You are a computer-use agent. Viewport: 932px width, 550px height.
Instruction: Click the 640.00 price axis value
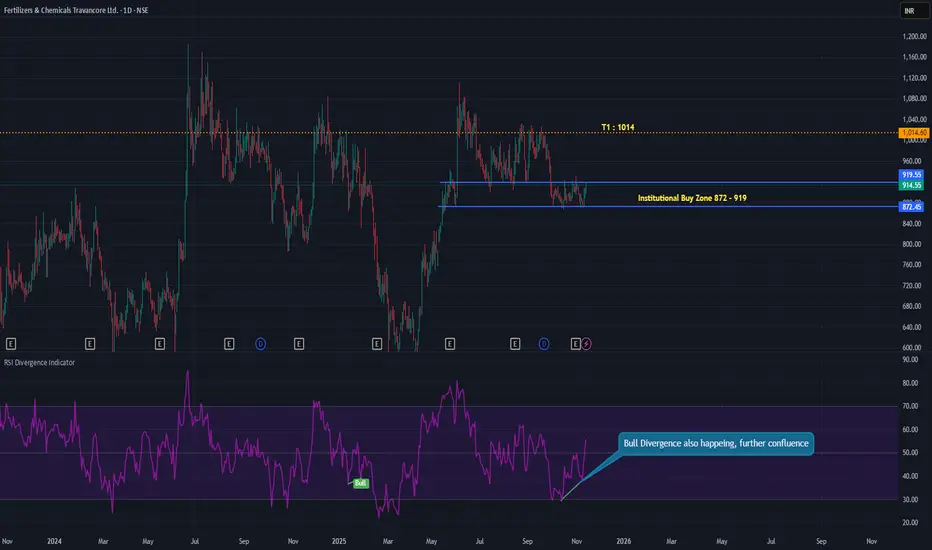[914, 327]
